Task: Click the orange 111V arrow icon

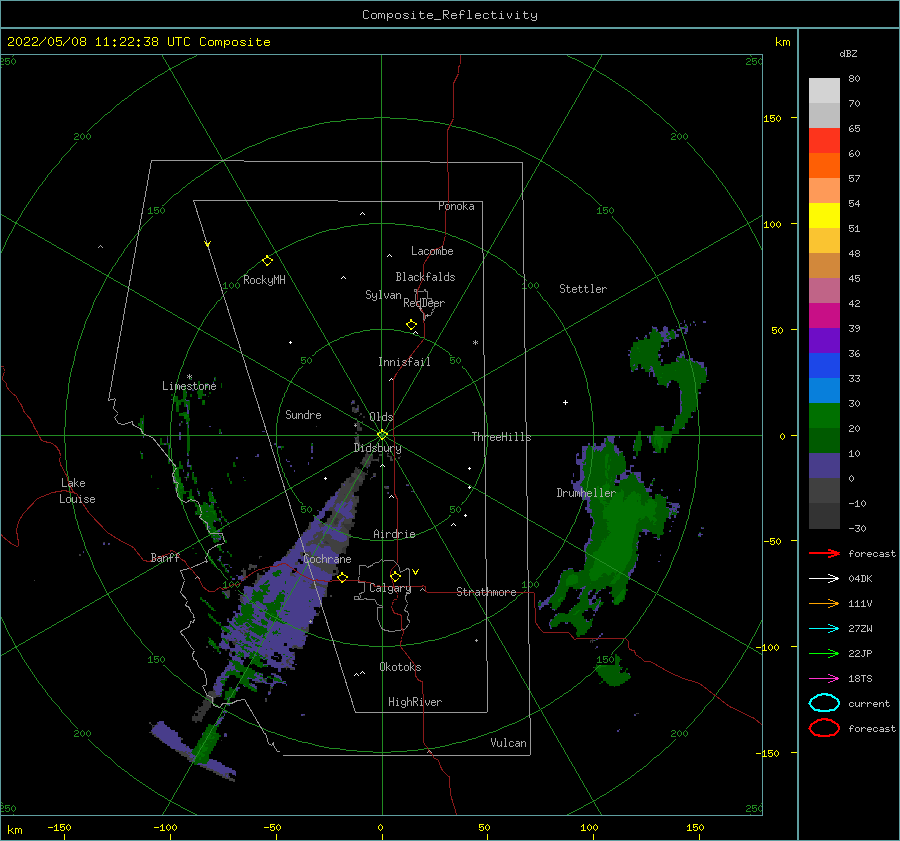Action: tap(824, 603)
